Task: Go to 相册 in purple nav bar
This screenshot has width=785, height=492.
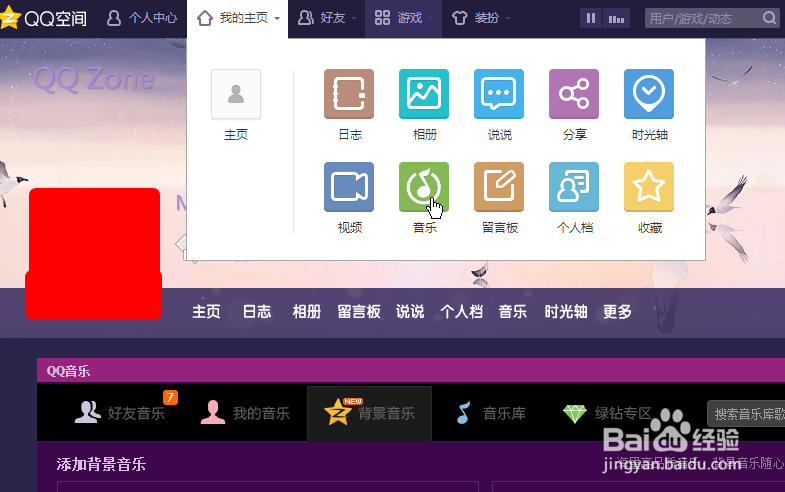Action: coord(306,312)
